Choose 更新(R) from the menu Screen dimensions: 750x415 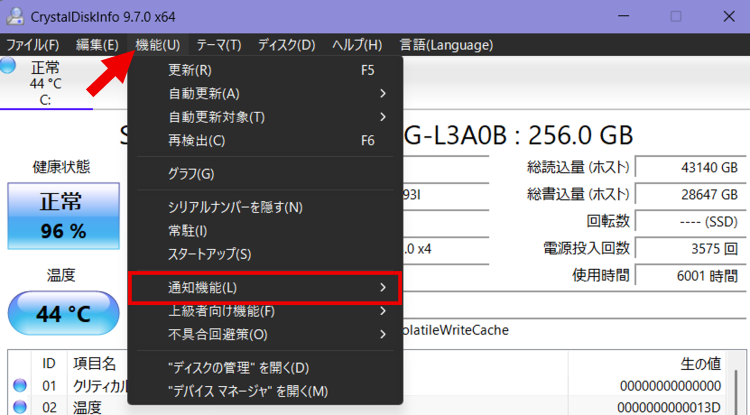(265, 70)
